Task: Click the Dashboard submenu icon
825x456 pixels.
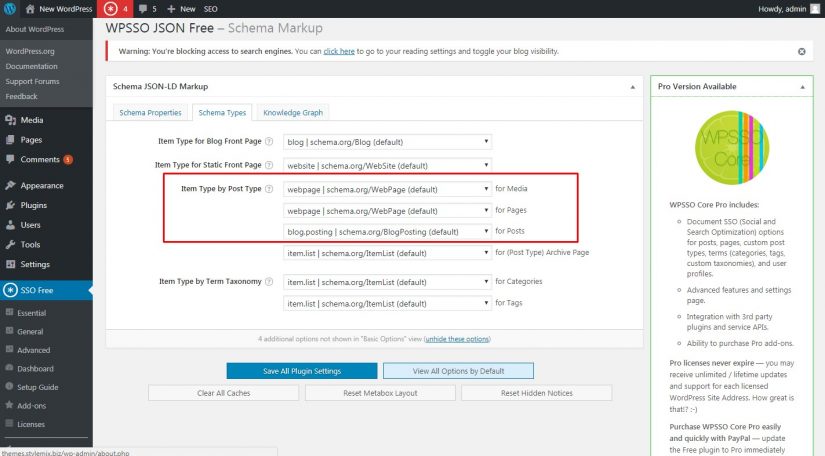Action: point(9,368)
